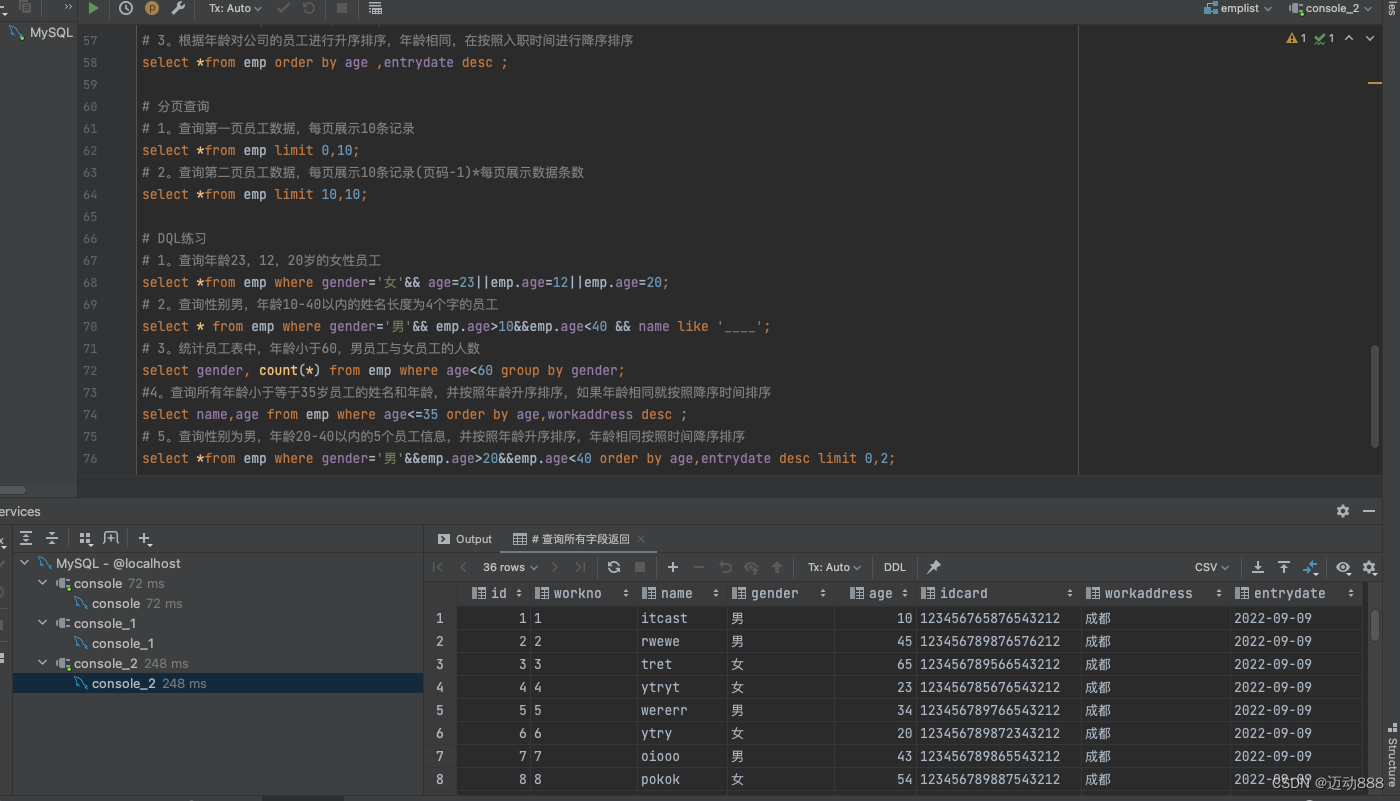Open the CSV export format dropdown
Screen dimensions: 1400x801
1212,567
